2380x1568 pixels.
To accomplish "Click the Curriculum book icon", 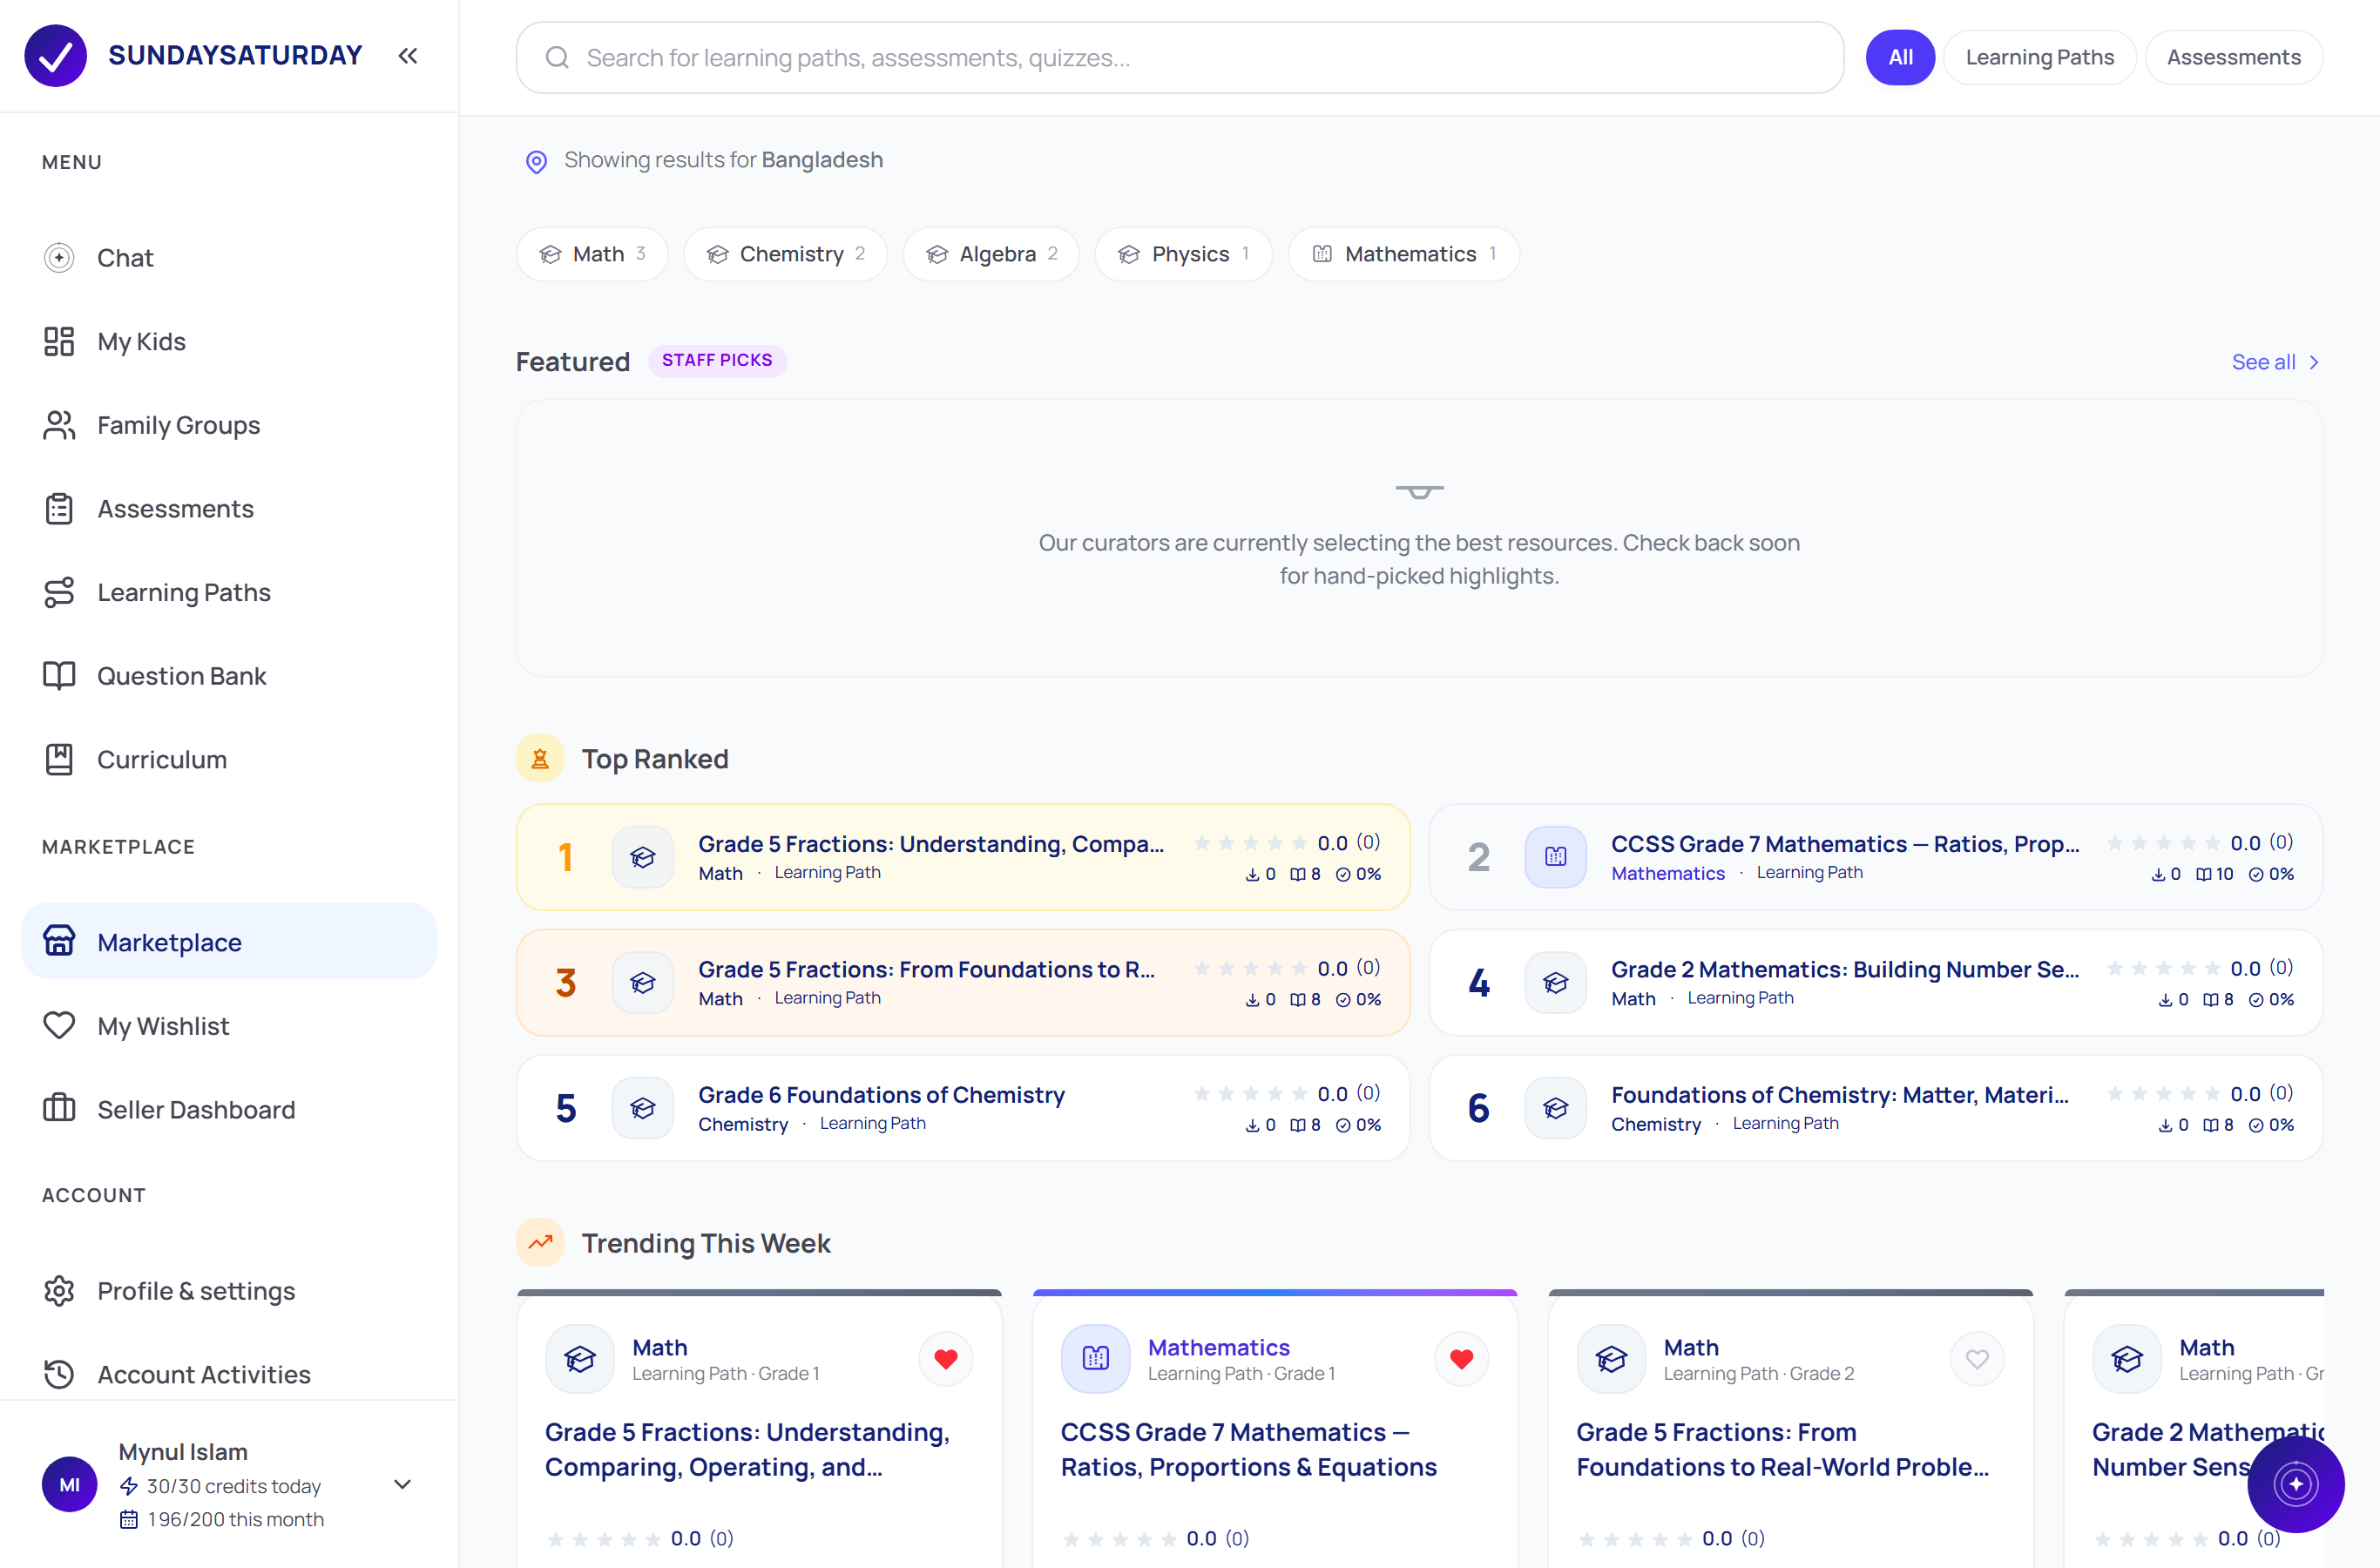I will pos(59,760).
